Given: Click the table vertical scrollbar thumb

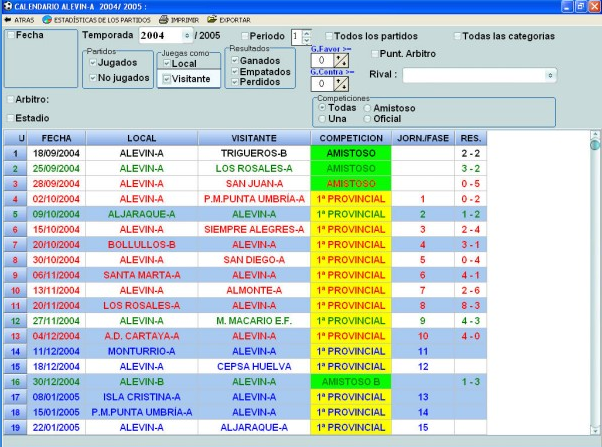Looking at the screenshot, I should point(595,145).
